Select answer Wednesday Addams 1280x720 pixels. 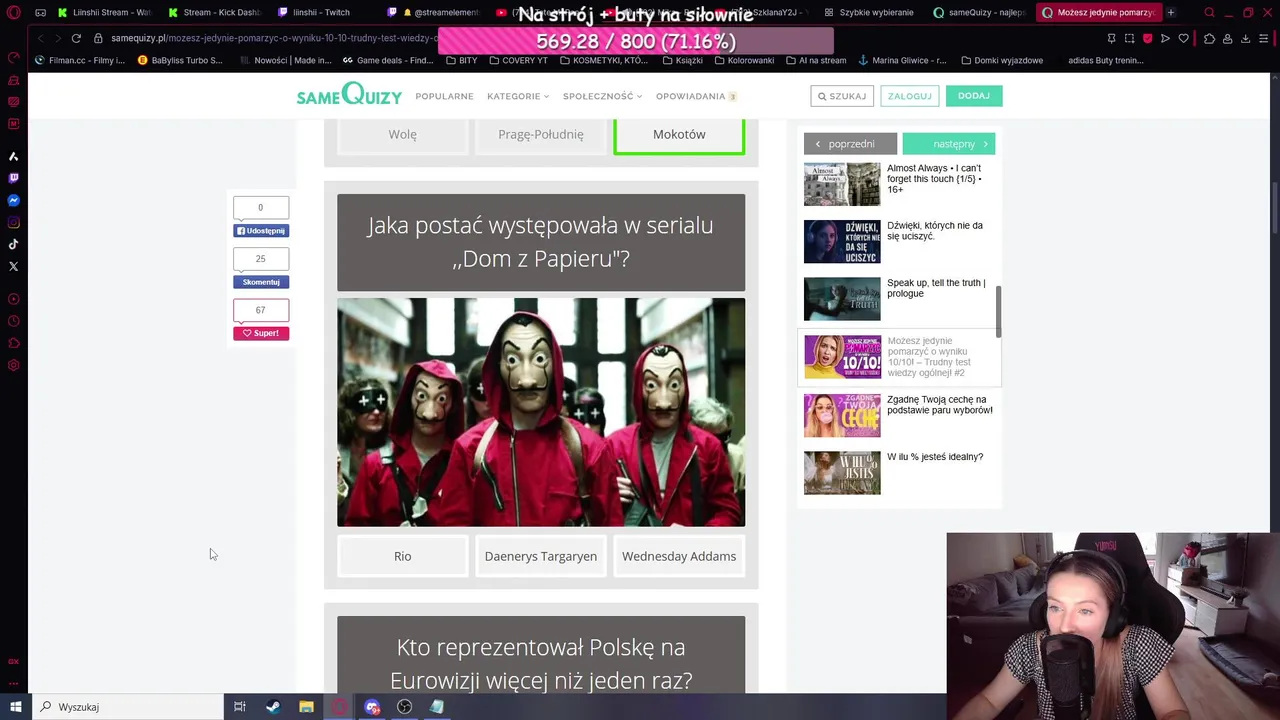679,556
